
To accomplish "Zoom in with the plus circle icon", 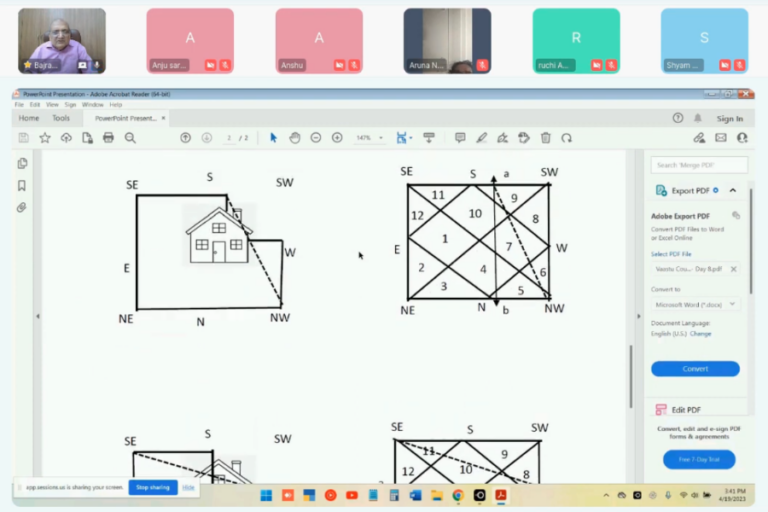I will (337, 138).
